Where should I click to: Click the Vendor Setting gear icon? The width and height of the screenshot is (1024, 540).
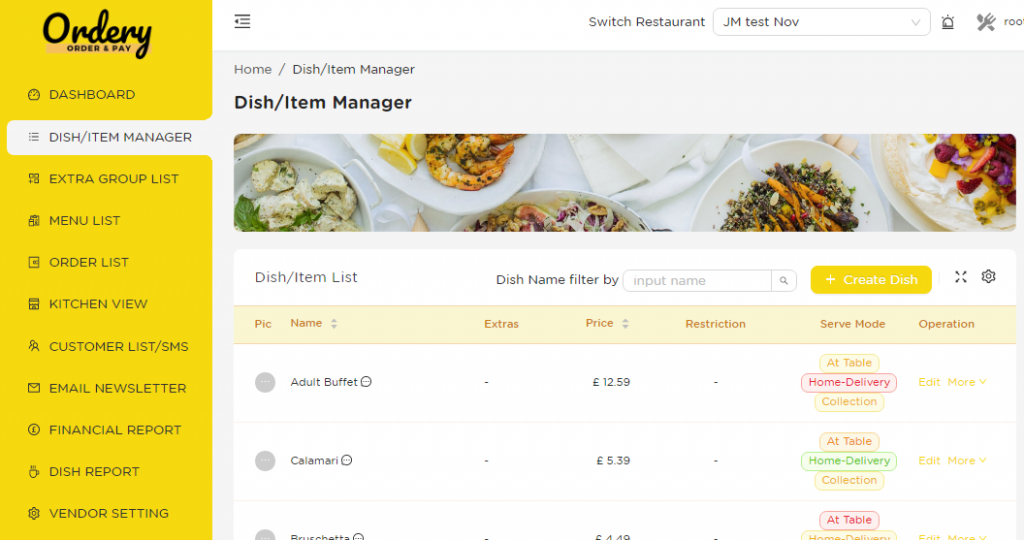34,513
